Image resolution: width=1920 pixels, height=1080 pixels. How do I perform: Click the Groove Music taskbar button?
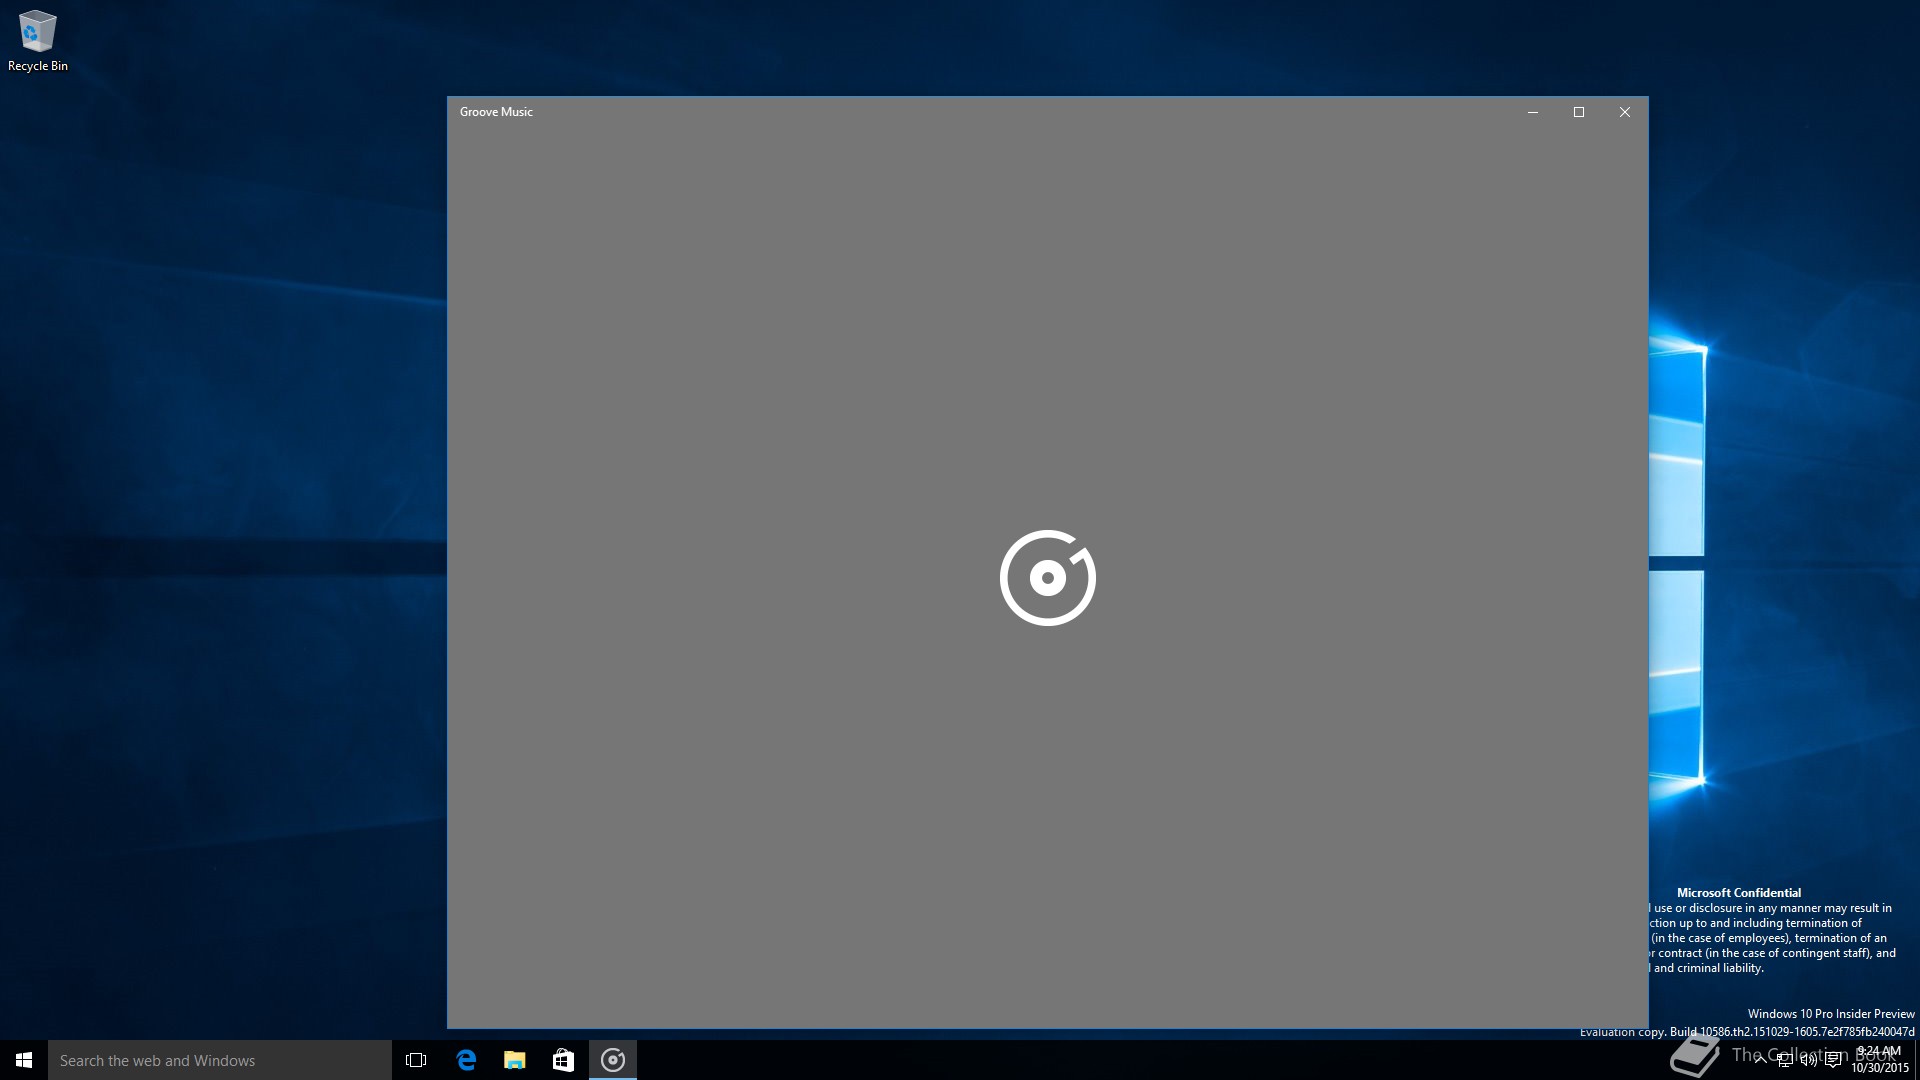pos(613,1060)
